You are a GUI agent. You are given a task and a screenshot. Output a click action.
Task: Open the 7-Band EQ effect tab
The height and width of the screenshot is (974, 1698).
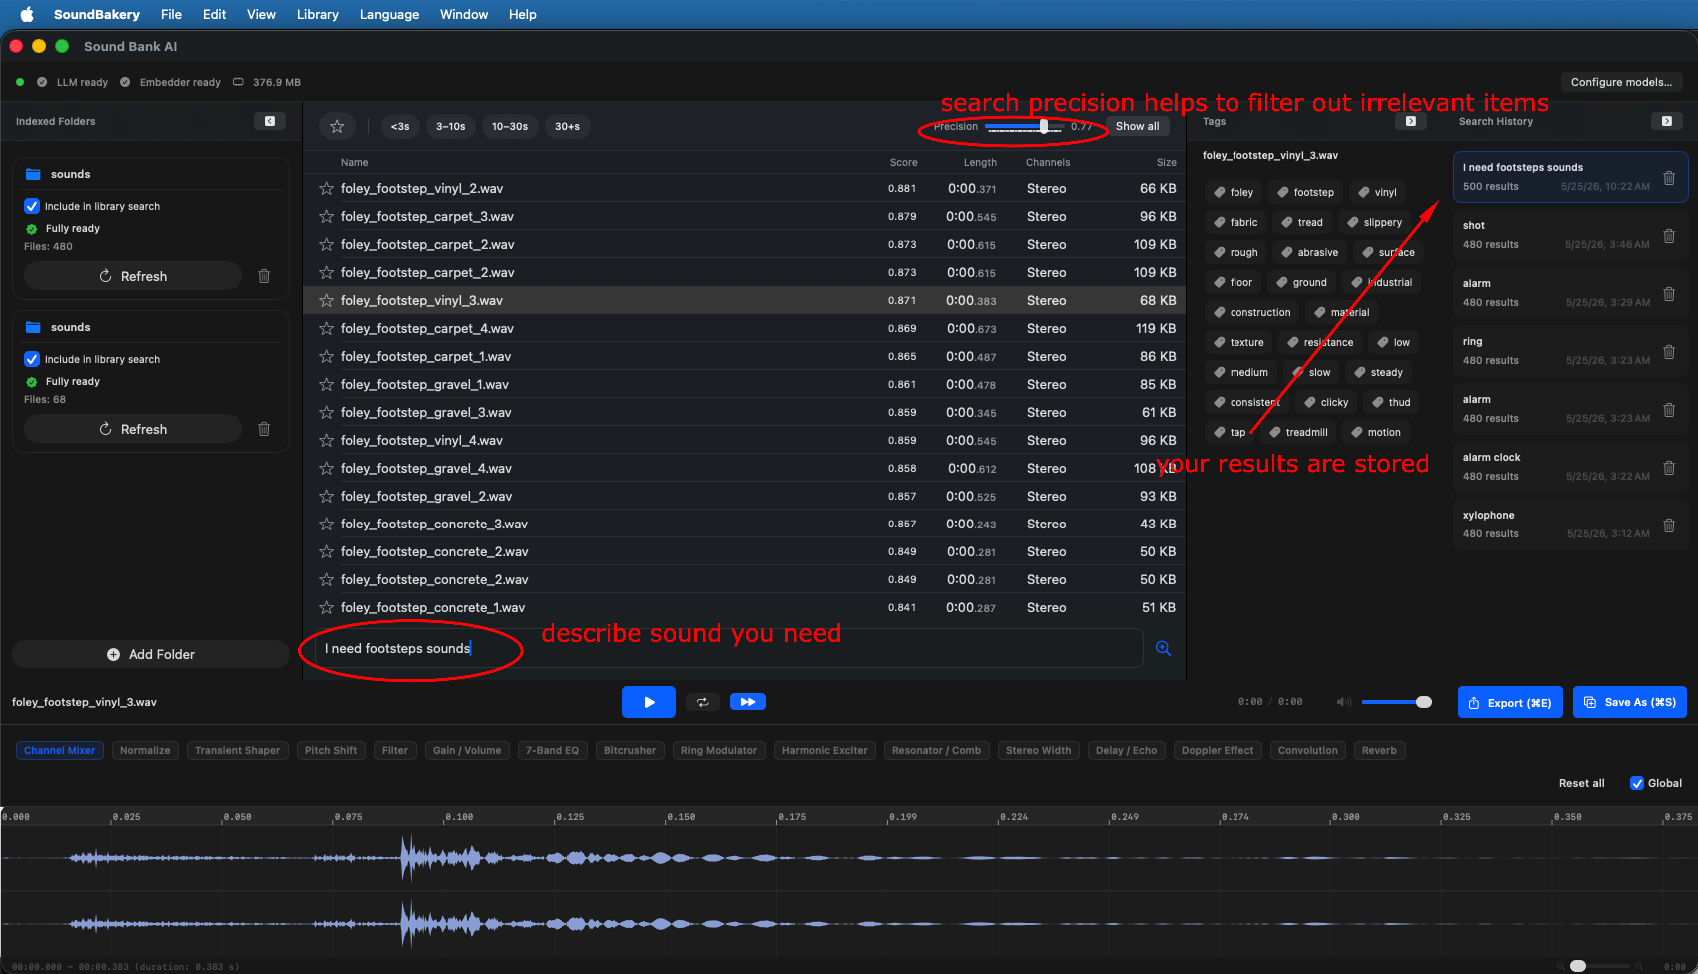click(552, 750)
